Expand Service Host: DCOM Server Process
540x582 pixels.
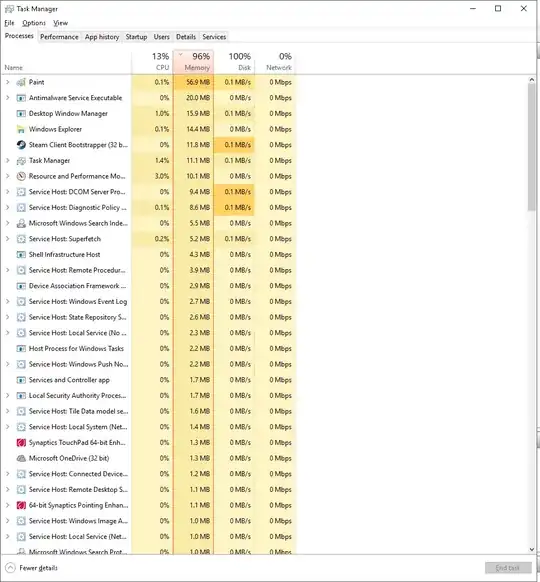[7, 192]
